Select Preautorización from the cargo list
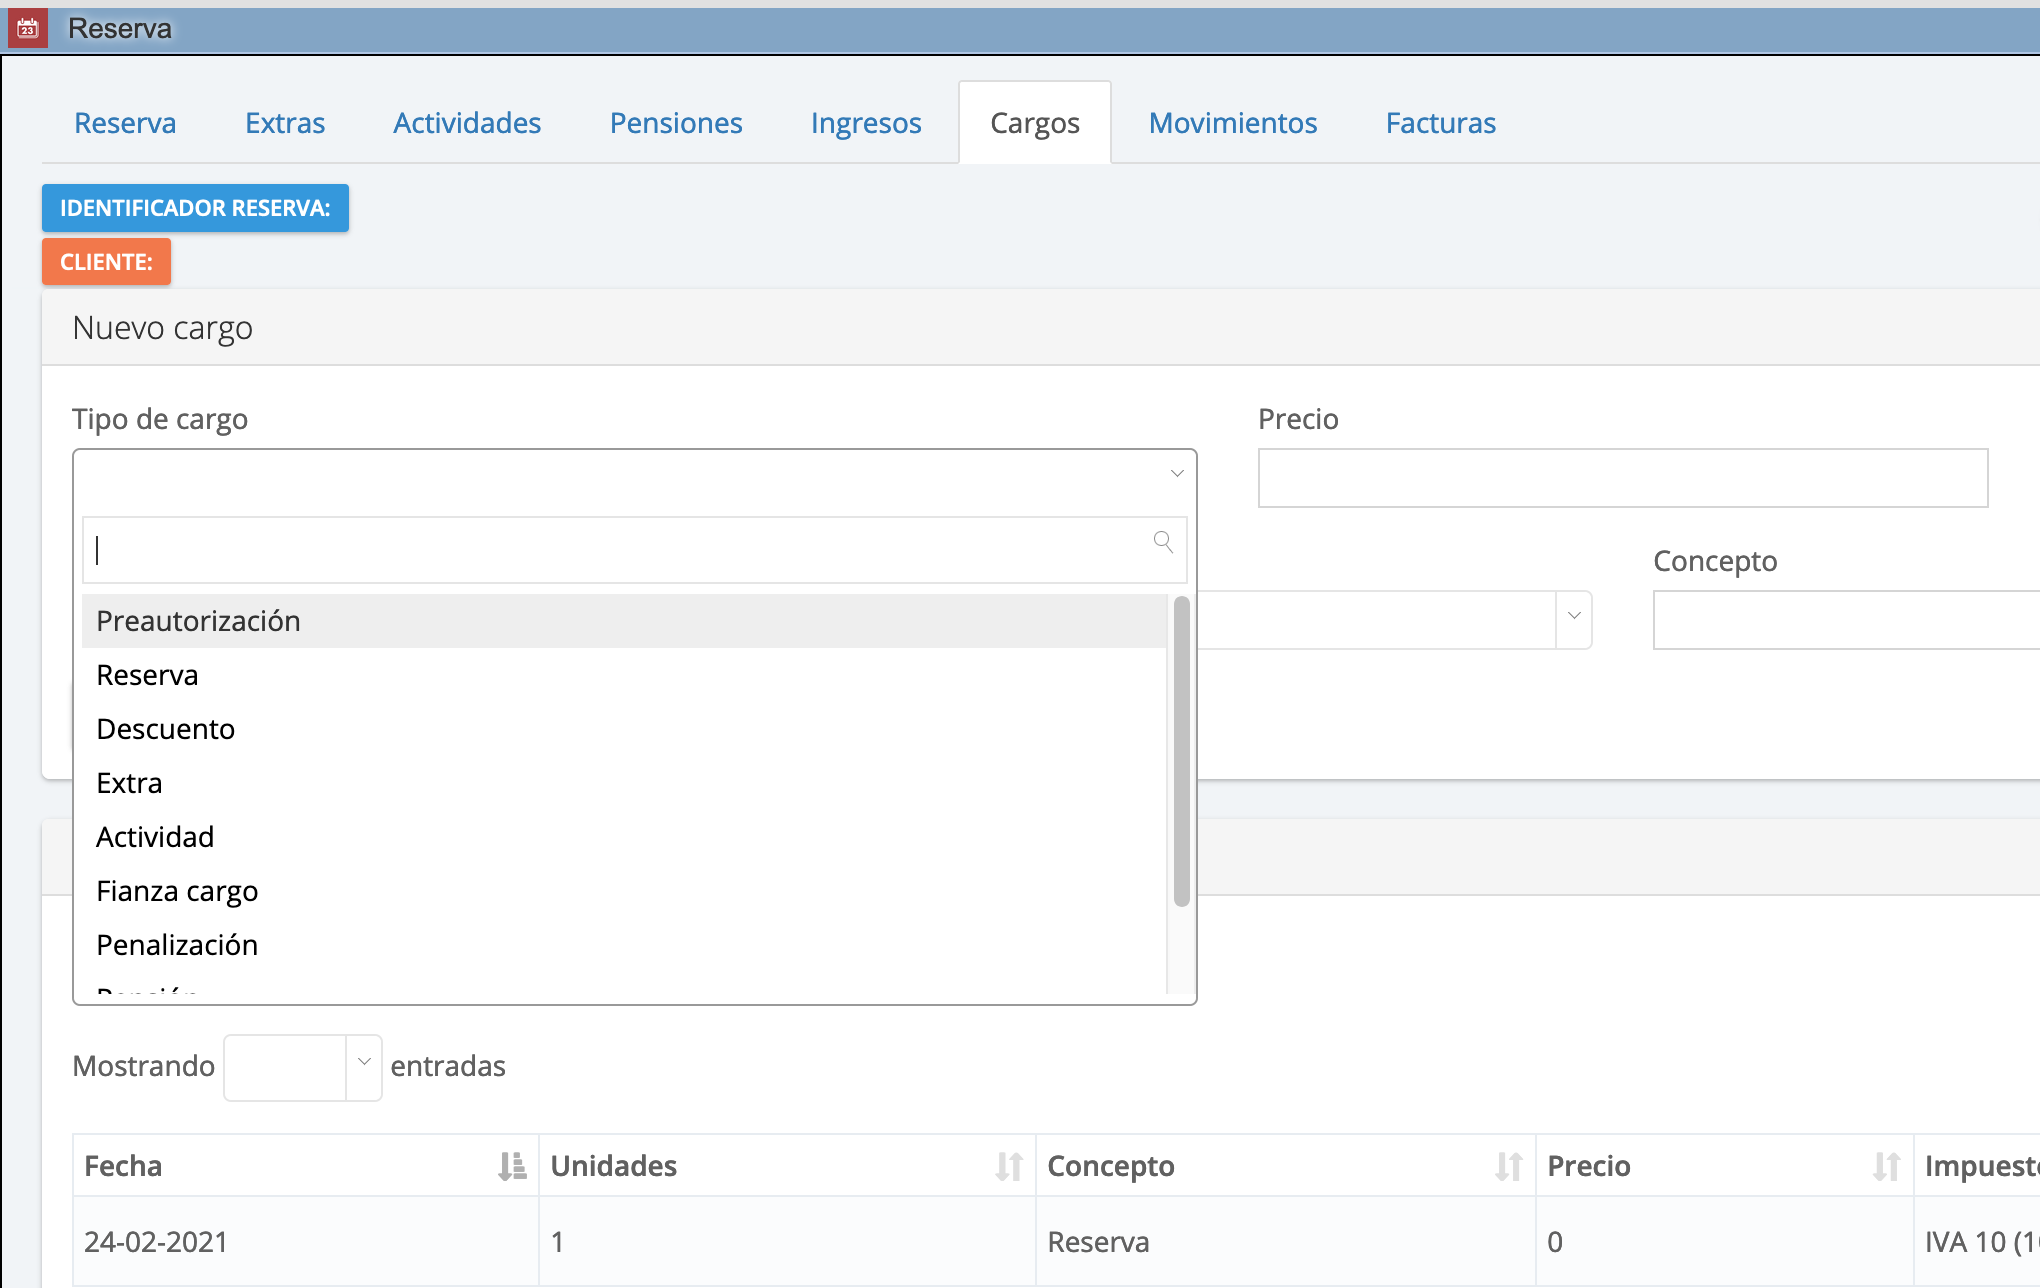The image size is (2040, 1288). click(x=198, y=621)
